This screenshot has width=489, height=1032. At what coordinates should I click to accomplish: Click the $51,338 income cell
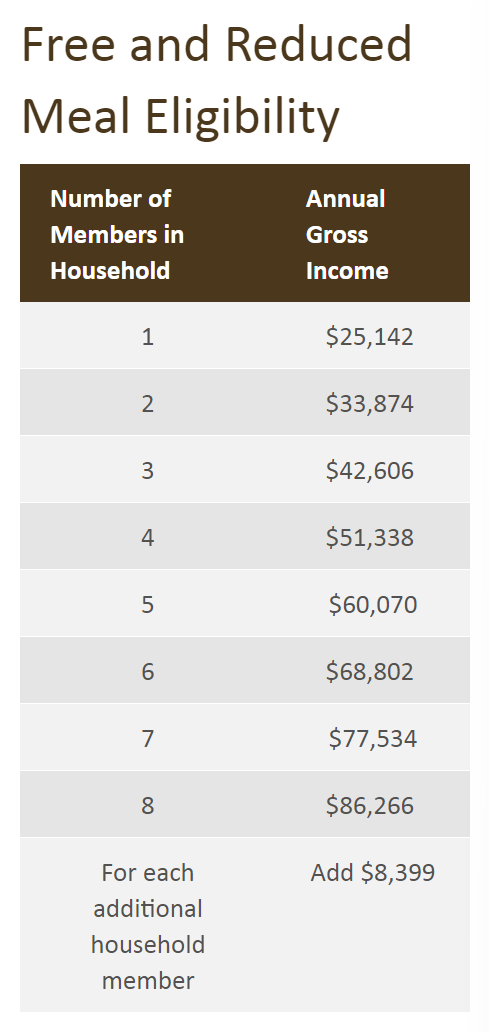click(370, 537)
